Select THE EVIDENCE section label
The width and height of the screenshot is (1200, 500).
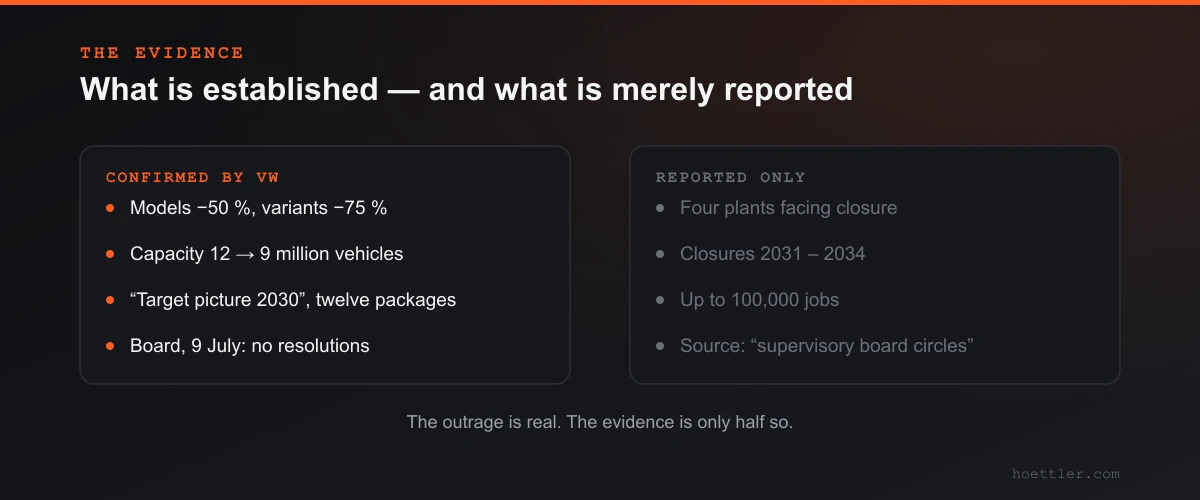coord(162,53)
